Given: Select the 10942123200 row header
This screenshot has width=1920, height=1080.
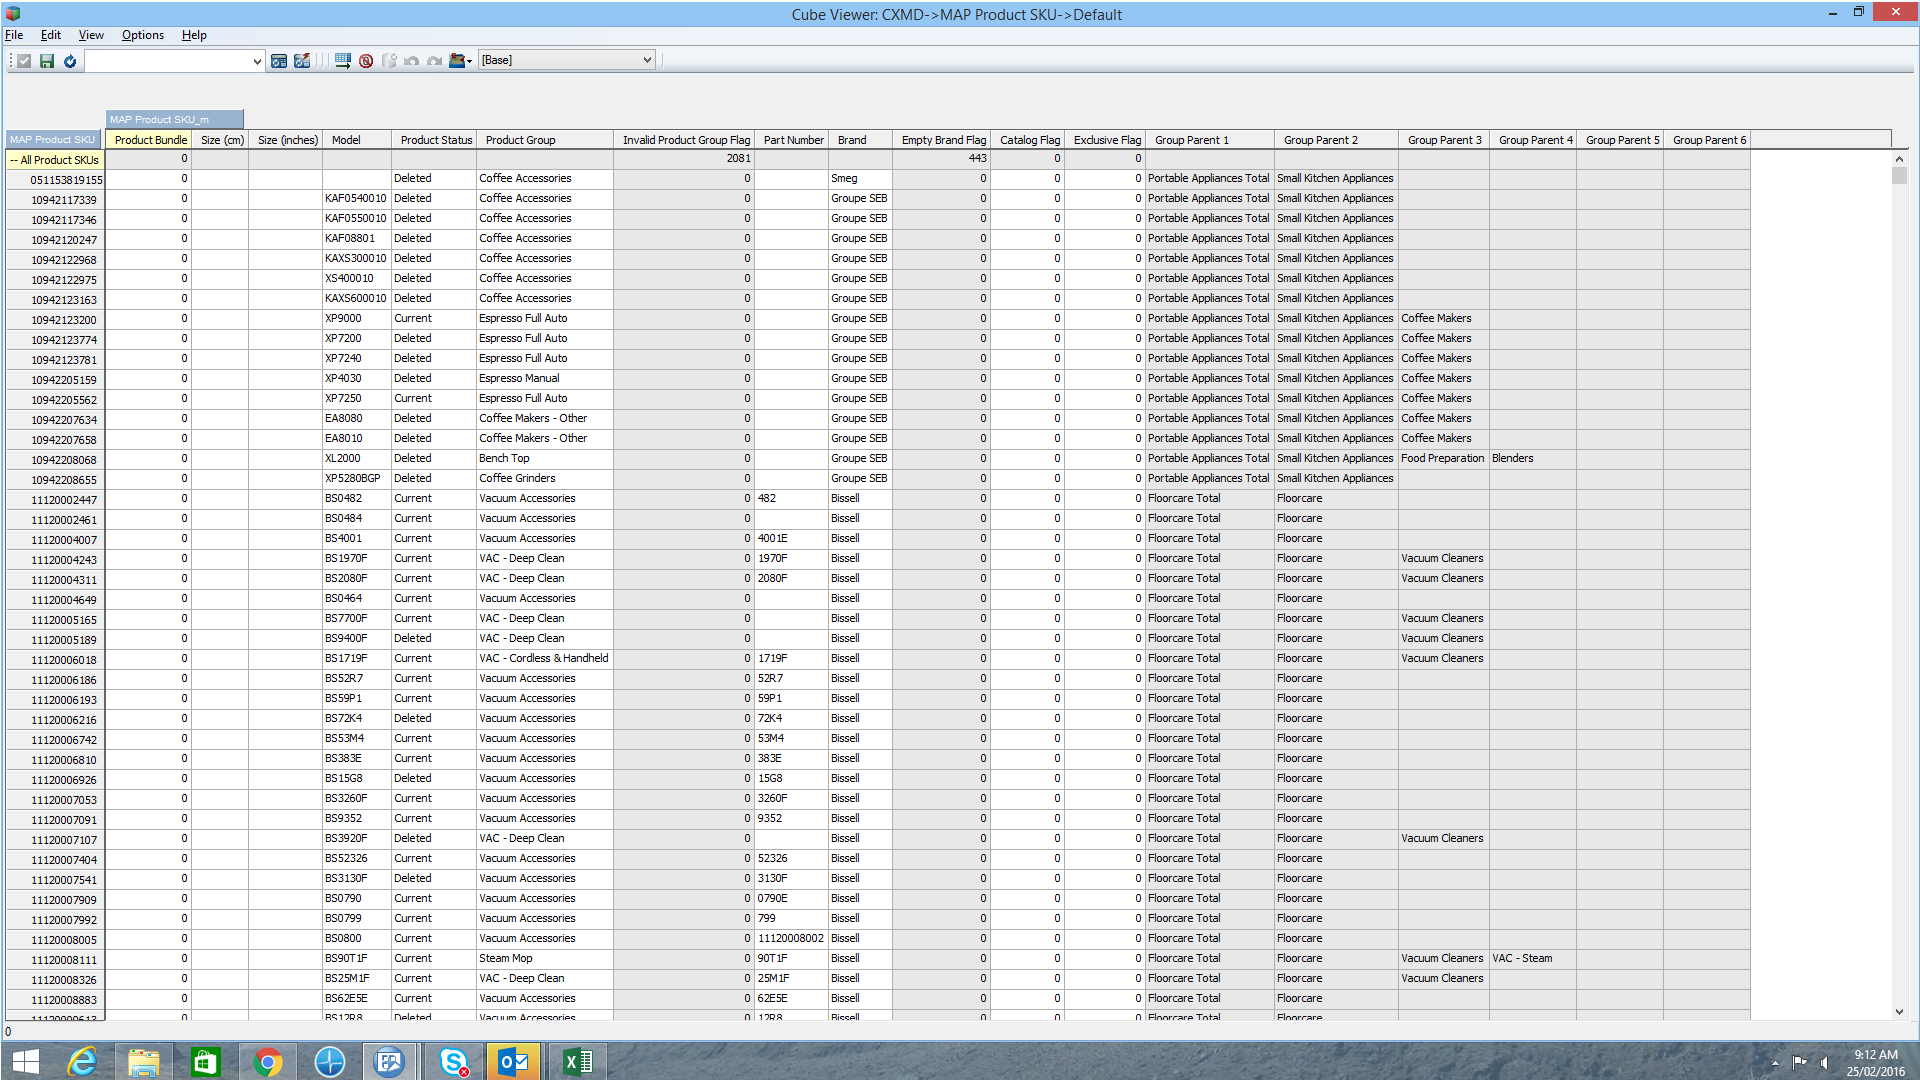Looking at the screenshot, I should tap(64, 320).
